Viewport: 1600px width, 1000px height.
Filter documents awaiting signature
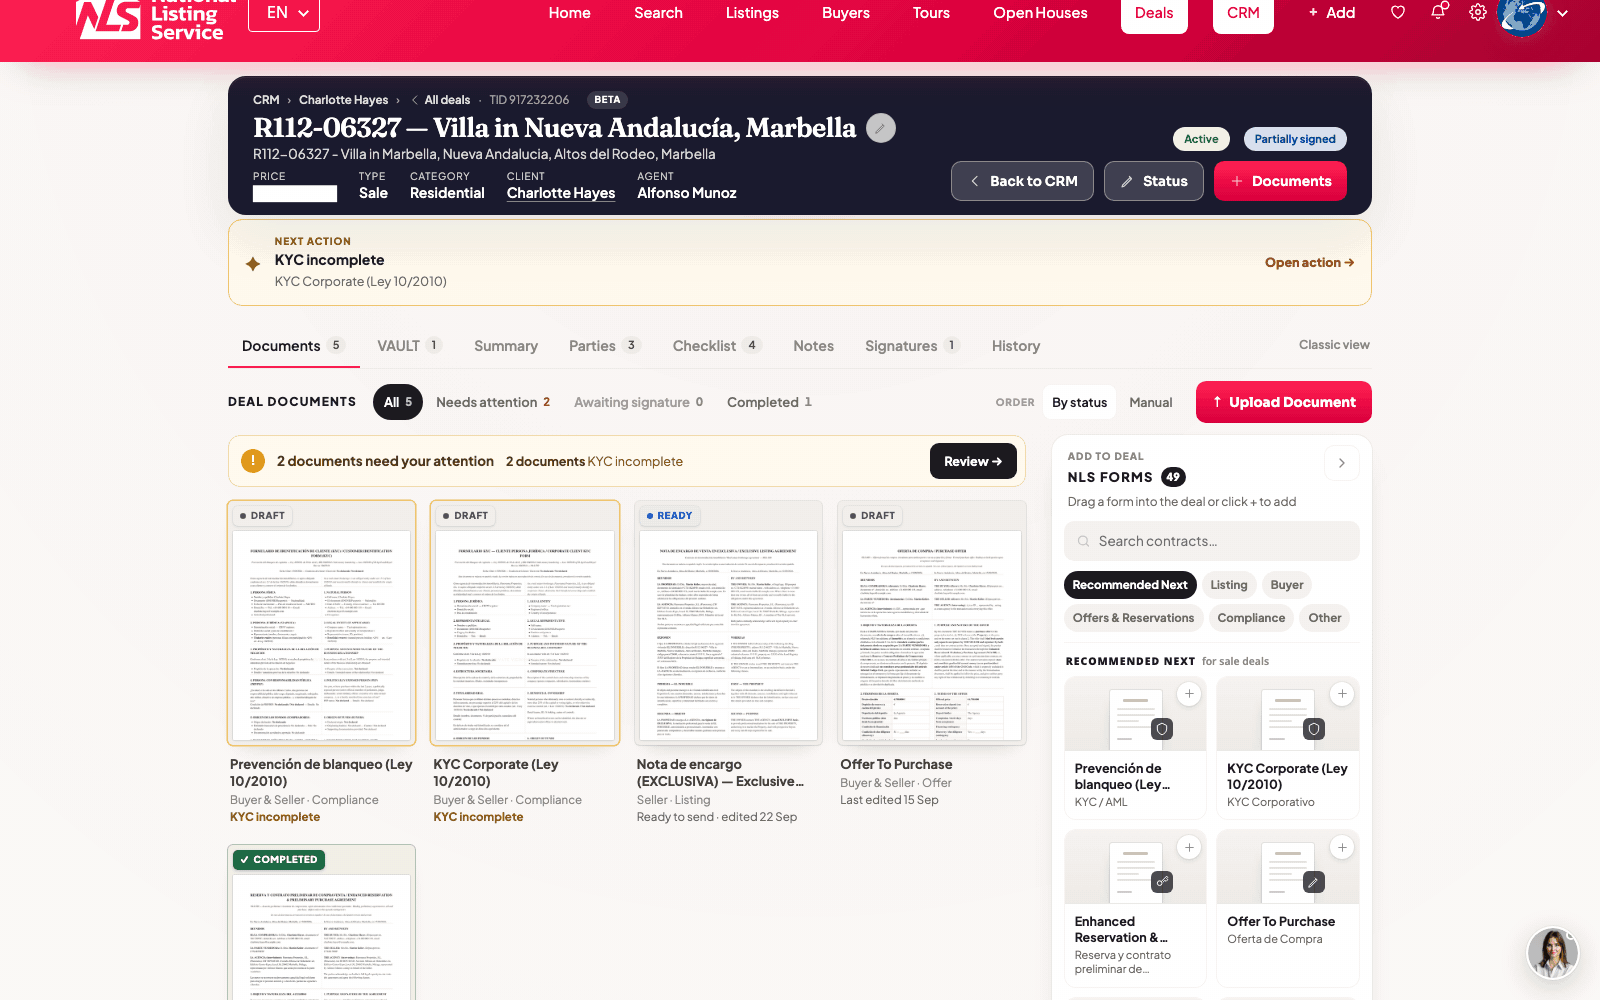click(x=638, y=402)
